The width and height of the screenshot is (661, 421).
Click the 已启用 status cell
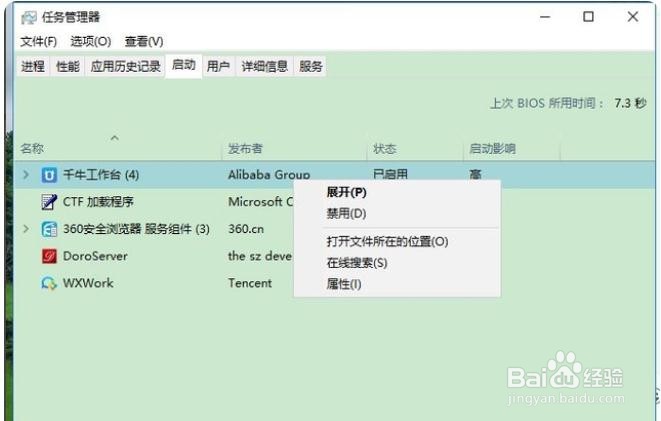click(390, 174)
